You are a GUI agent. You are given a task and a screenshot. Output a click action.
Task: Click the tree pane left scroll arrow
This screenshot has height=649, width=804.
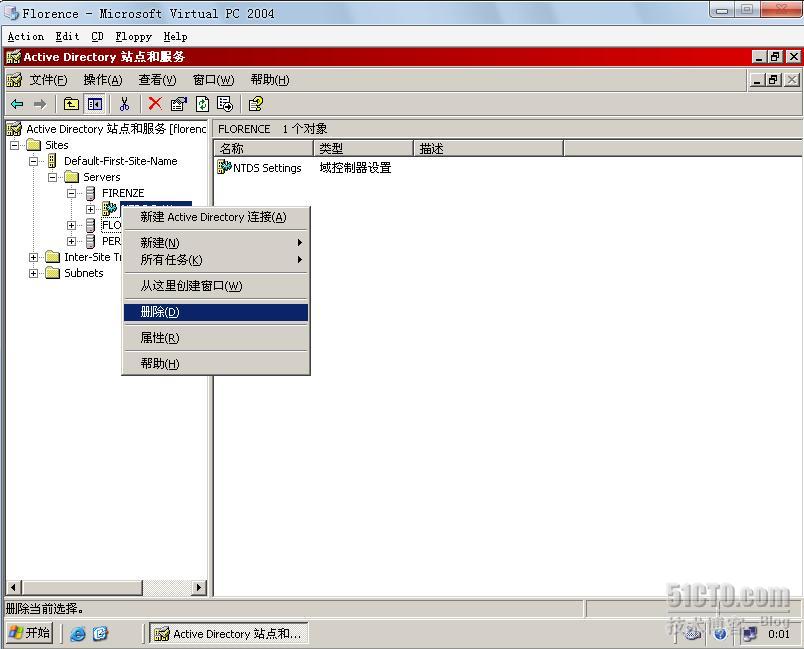(13, 587)
